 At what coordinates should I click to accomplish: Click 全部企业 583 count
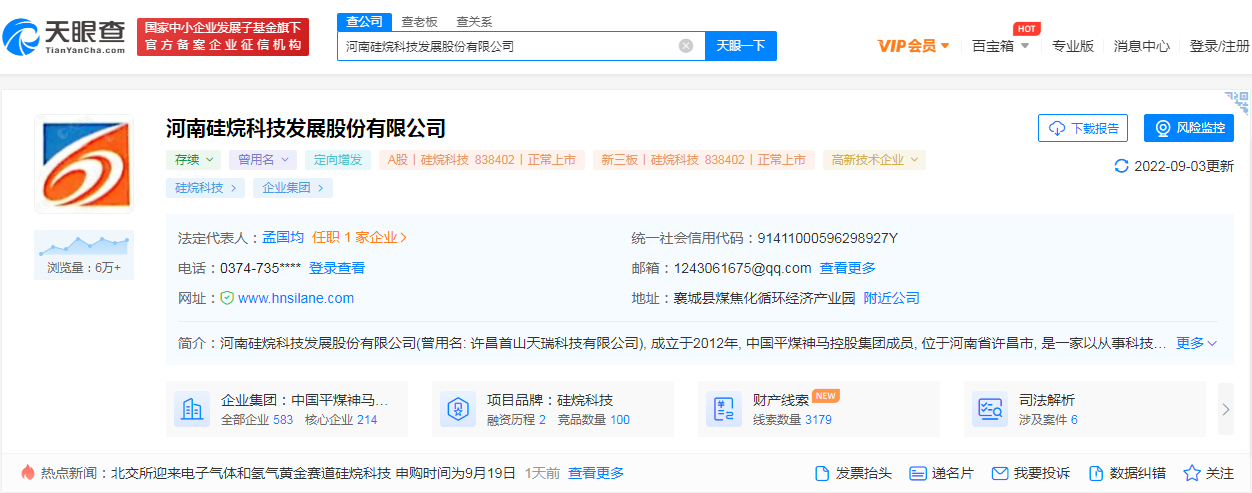coord(257,420)
